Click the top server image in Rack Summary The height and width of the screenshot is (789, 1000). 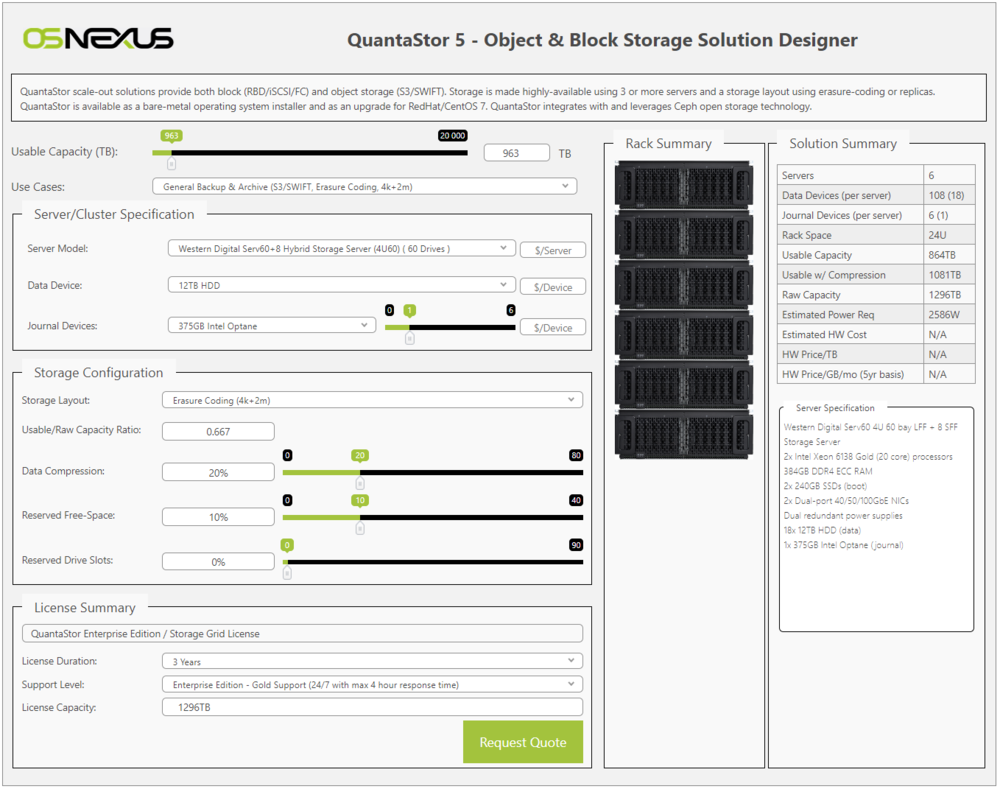point(683,185)
